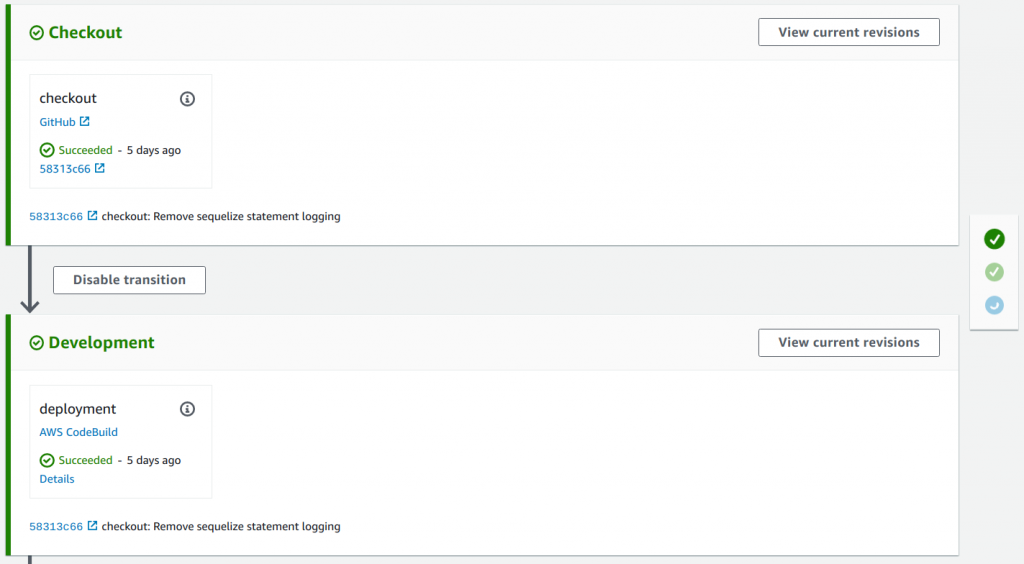Open commit 58313c66 link in Checkout stage footer

tap(56, 216)
